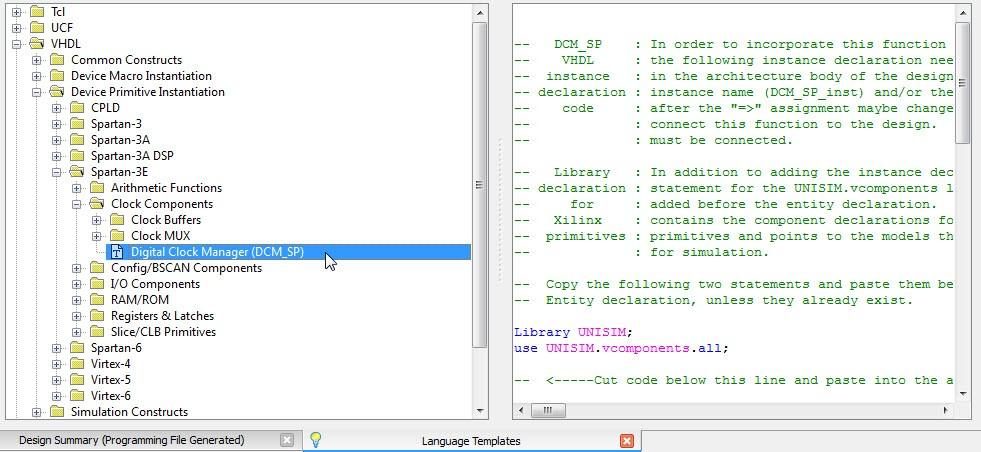This screenshot has height=452, width=981.
Task: Click code pane horizontal scrollbar thumb
Action: [x=547, y=410]
